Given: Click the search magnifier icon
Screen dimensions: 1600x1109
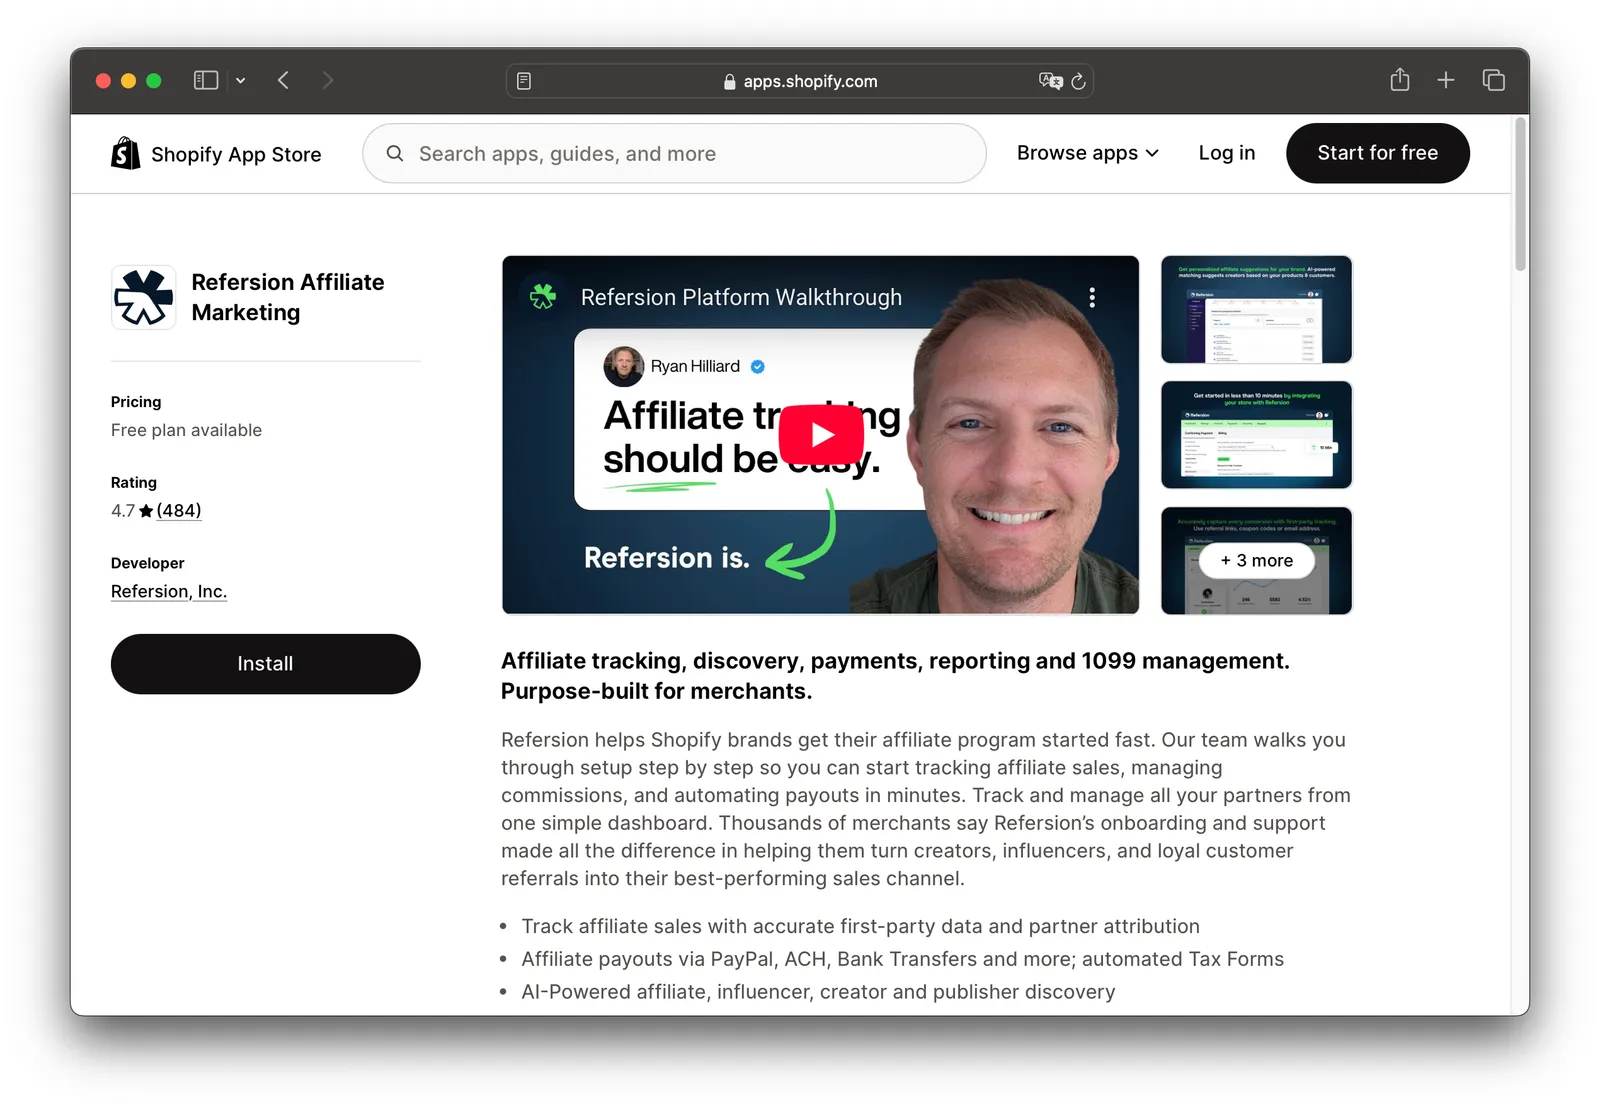Looking at the screenshot, I should click(395, 153).
